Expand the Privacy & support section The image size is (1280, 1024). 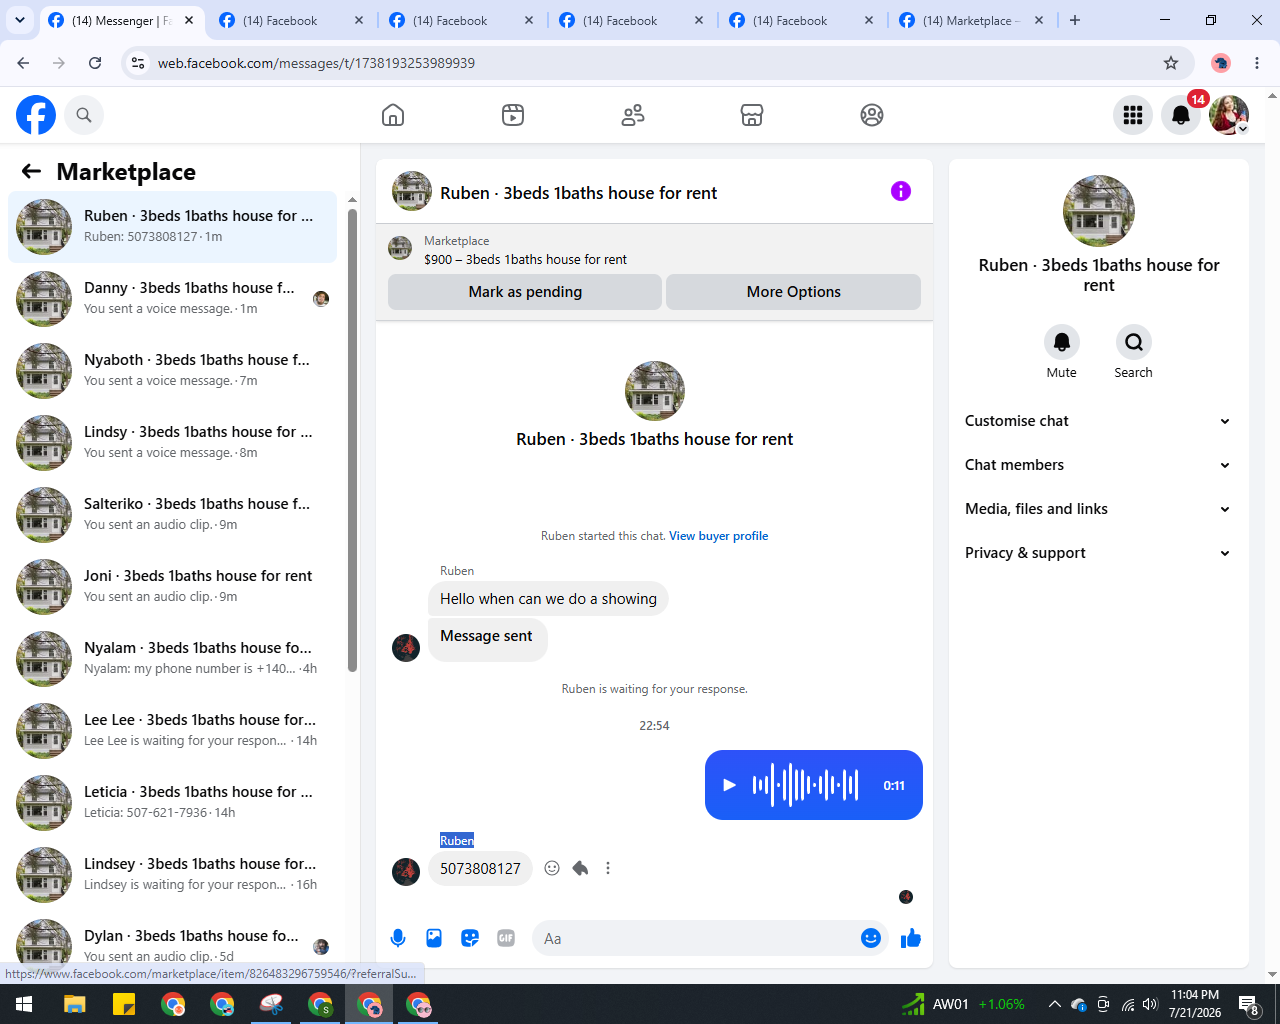[1098, 553]
